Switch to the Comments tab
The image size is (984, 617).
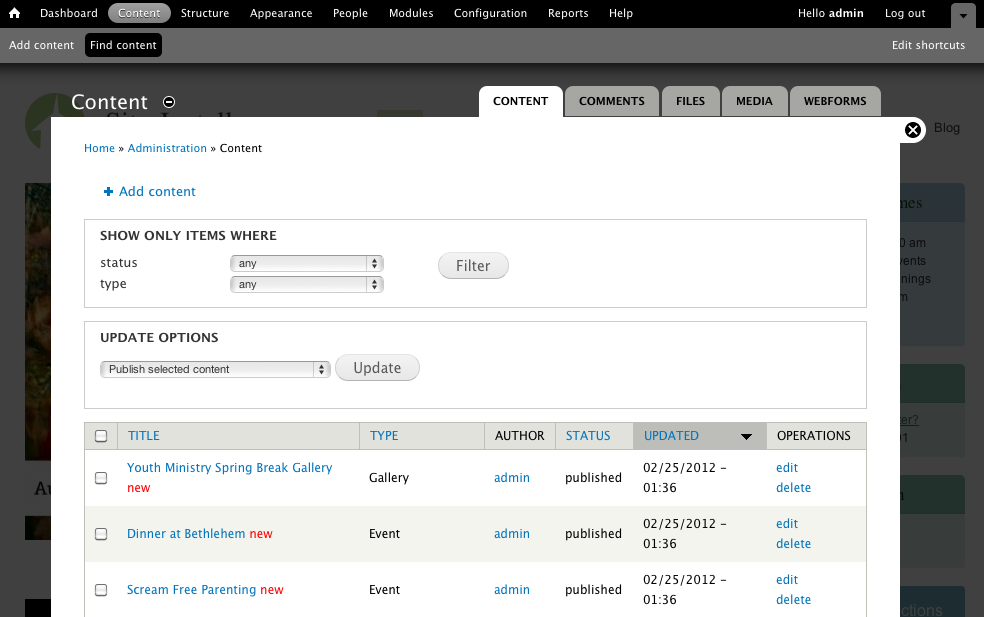coord(611,101)
